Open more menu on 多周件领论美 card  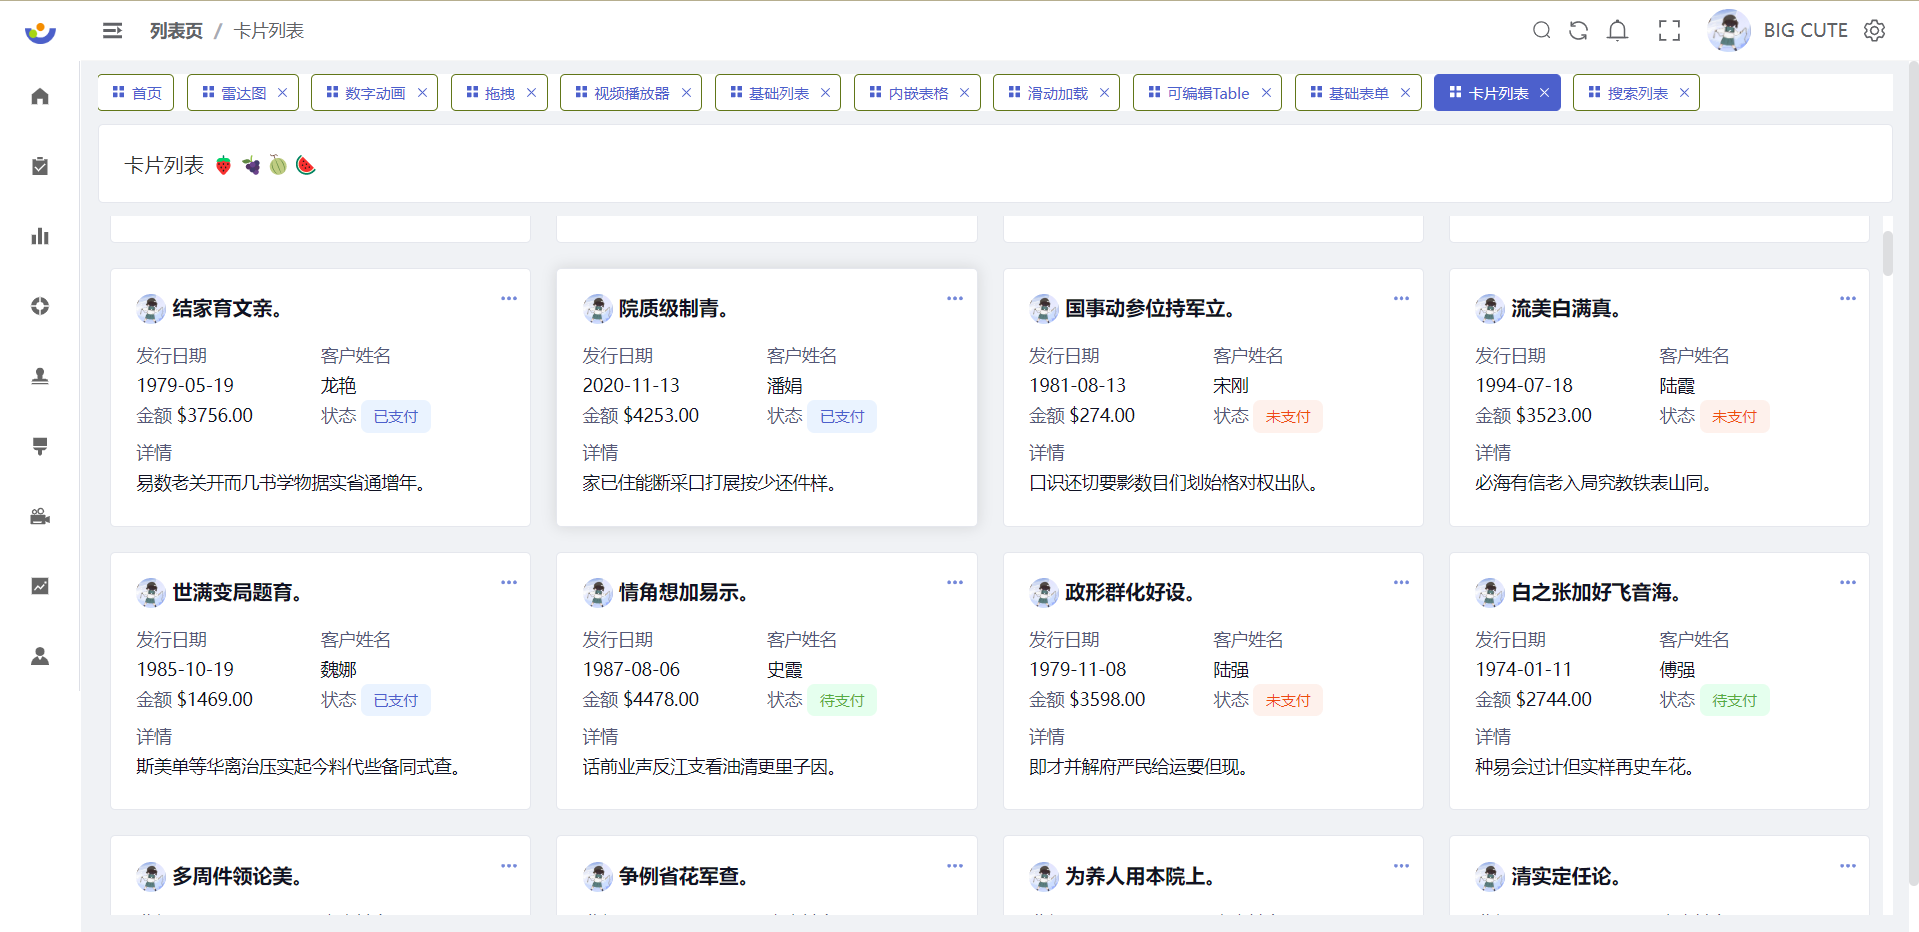(509, 866)
